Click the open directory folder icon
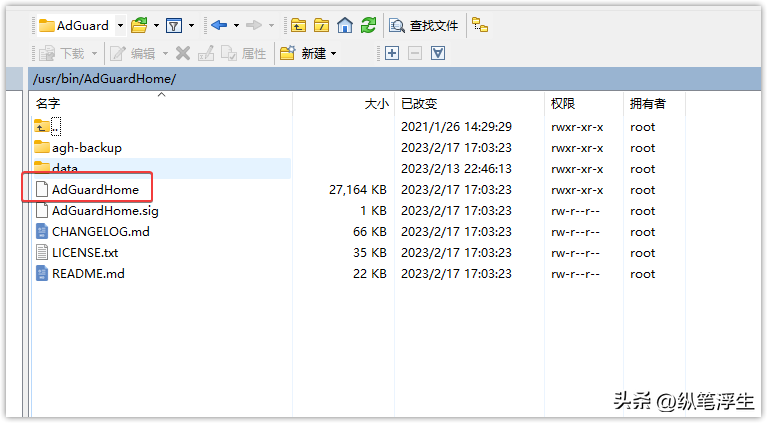Viewport: 767px width, 423px height. [140, 25]
